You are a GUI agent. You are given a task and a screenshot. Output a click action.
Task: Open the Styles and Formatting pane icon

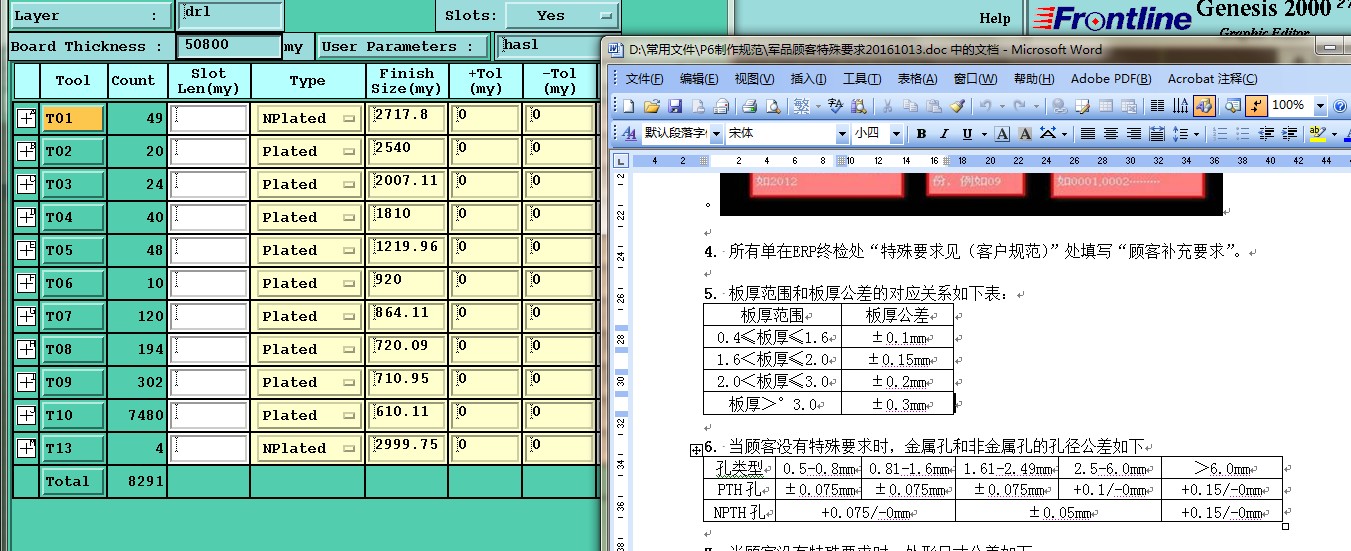point(629,133)
